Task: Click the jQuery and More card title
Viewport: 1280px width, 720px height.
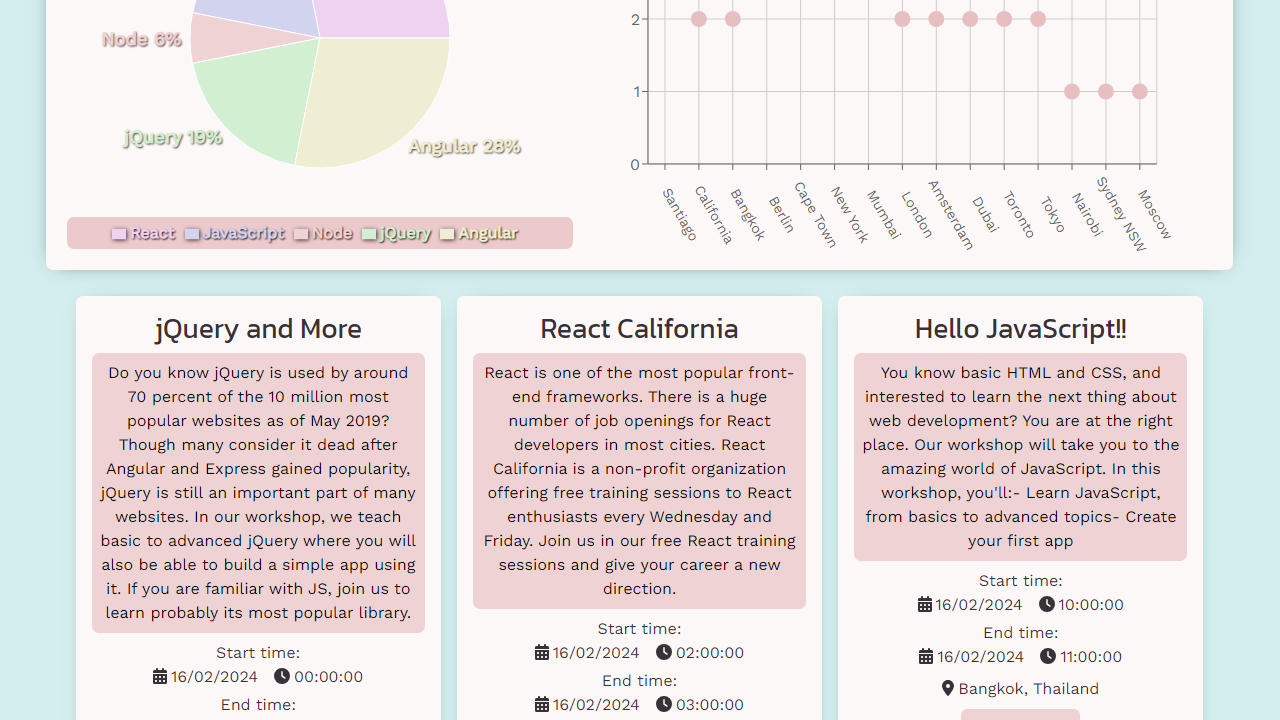Action: (258, 329)
